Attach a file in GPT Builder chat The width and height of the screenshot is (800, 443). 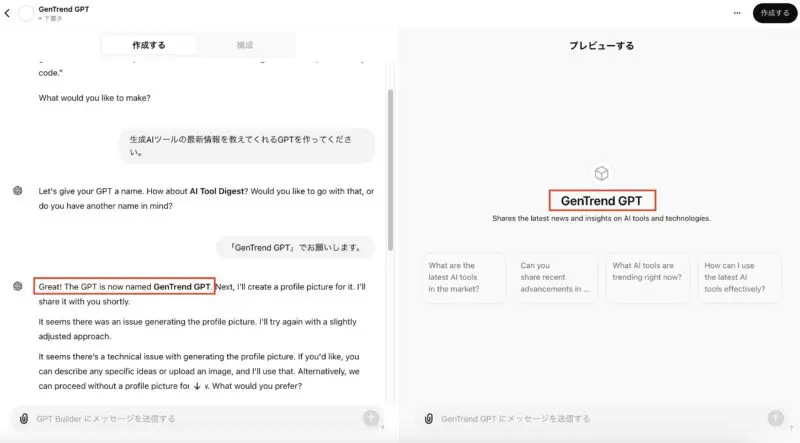[24, 419]
